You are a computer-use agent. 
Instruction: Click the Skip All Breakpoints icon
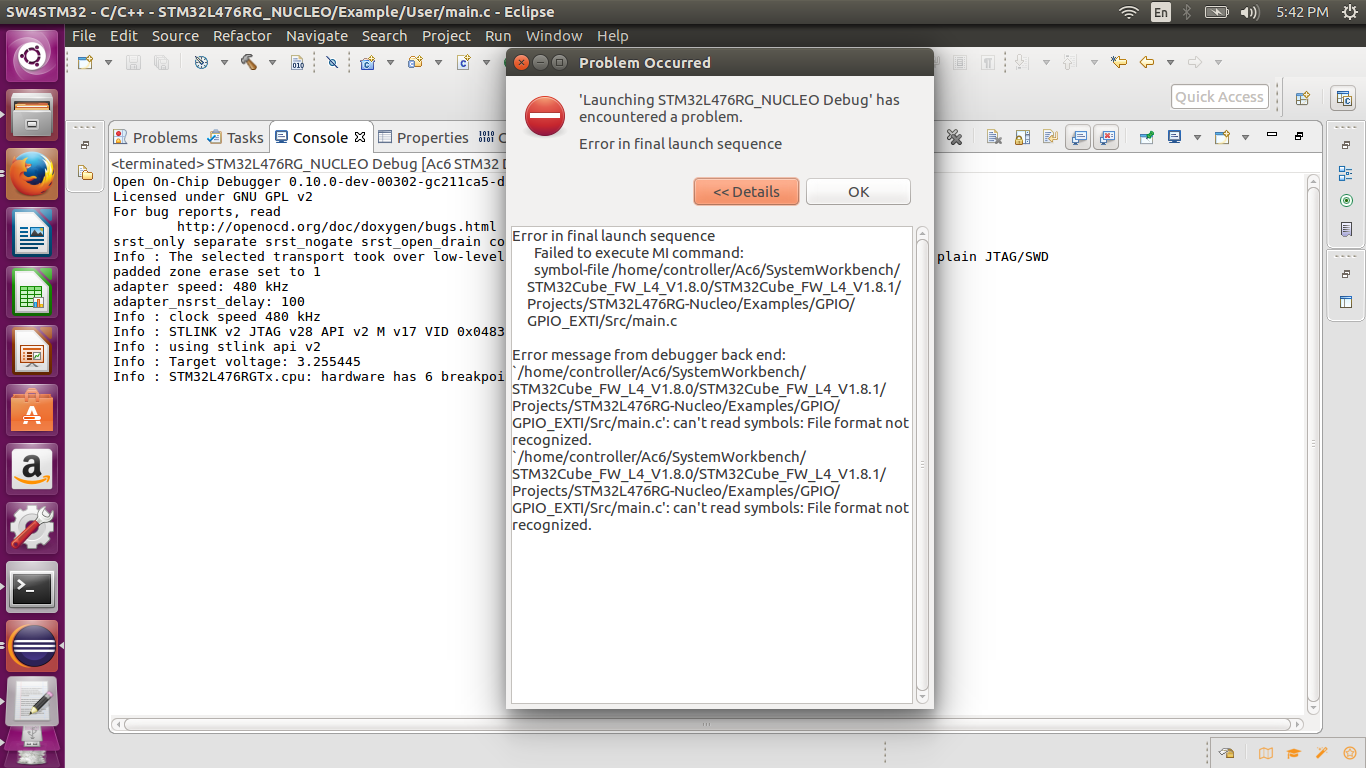tap(332, 62)
